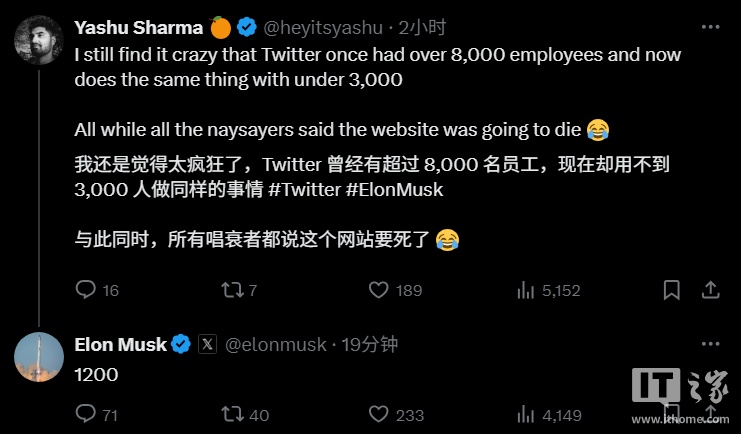Bookmark Yashu Sharma's tweet
Viewport: 741px width, 434px height.
(671, 290)
